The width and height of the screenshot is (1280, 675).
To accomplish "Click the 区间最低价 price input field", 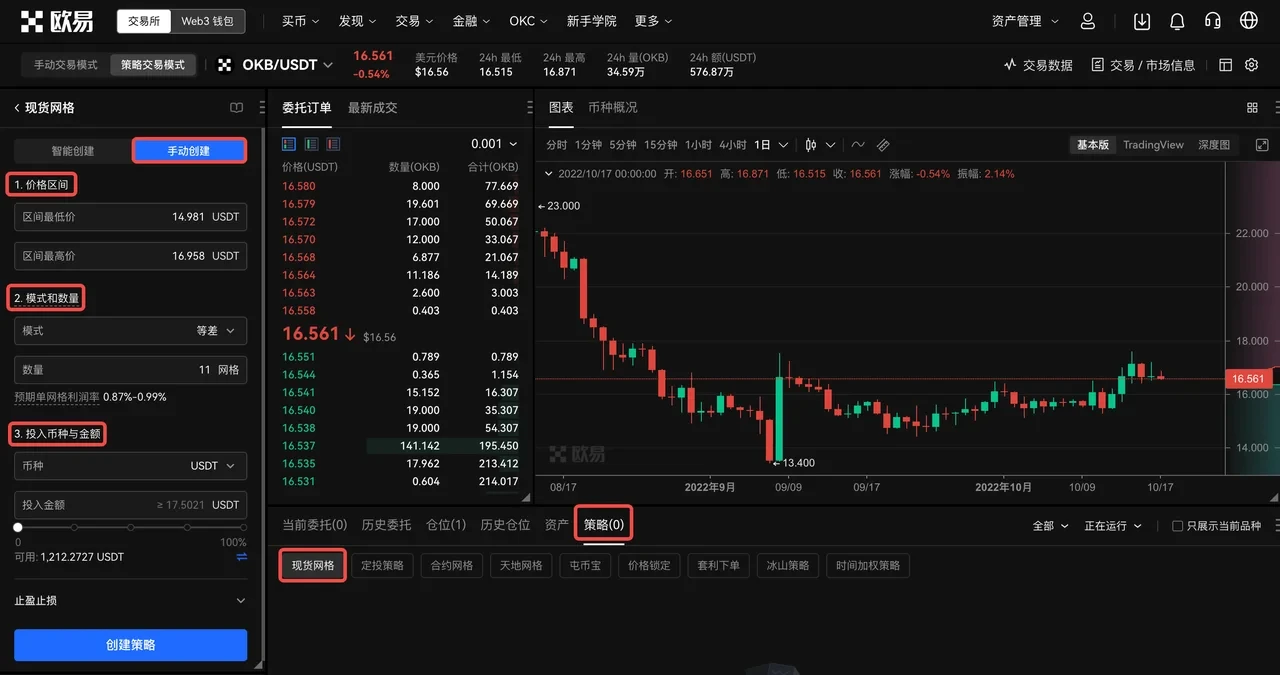I will (x=130, y=217).
